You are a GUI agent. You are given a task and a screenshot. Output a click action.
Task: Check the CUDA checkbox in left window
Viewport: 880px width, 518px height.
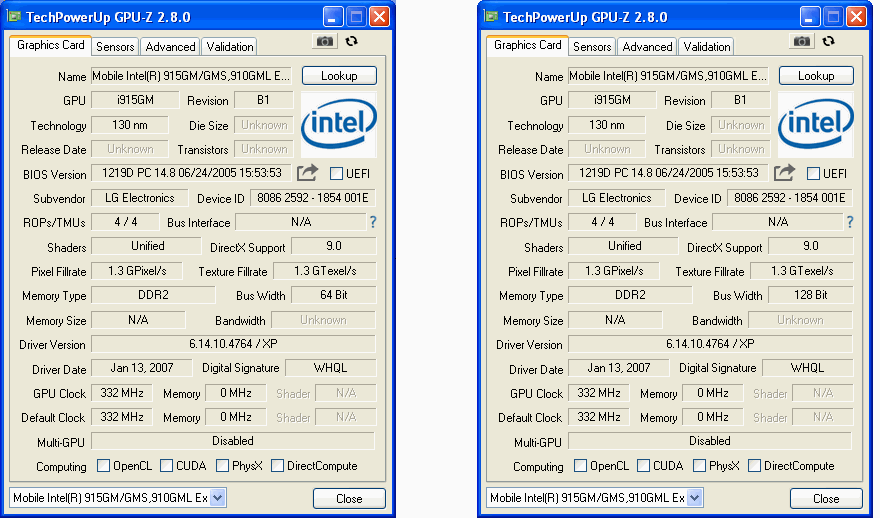coord(166,466)
